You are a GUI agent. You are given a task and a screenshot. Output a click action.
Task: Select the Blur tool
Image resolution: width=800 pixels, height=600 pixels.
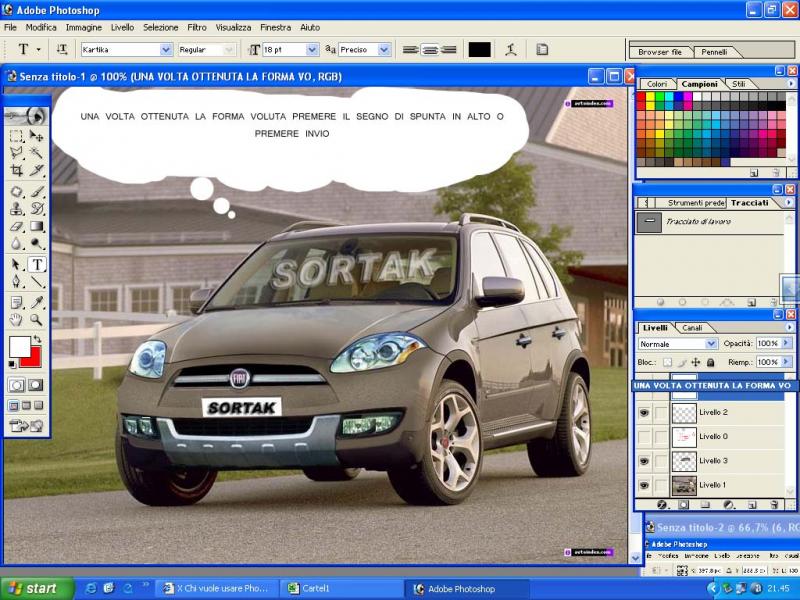coord(16,243)
